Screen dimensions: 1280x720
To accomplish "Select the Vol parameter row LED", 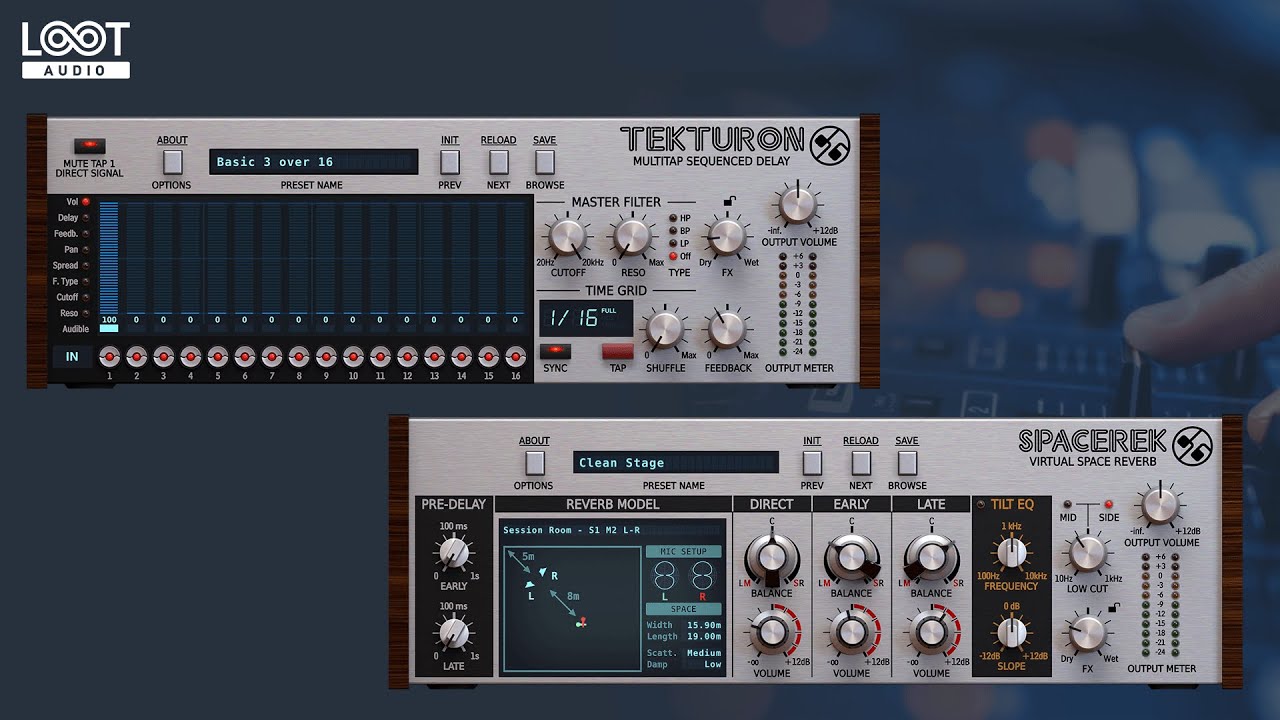I will tap(85, 202).
